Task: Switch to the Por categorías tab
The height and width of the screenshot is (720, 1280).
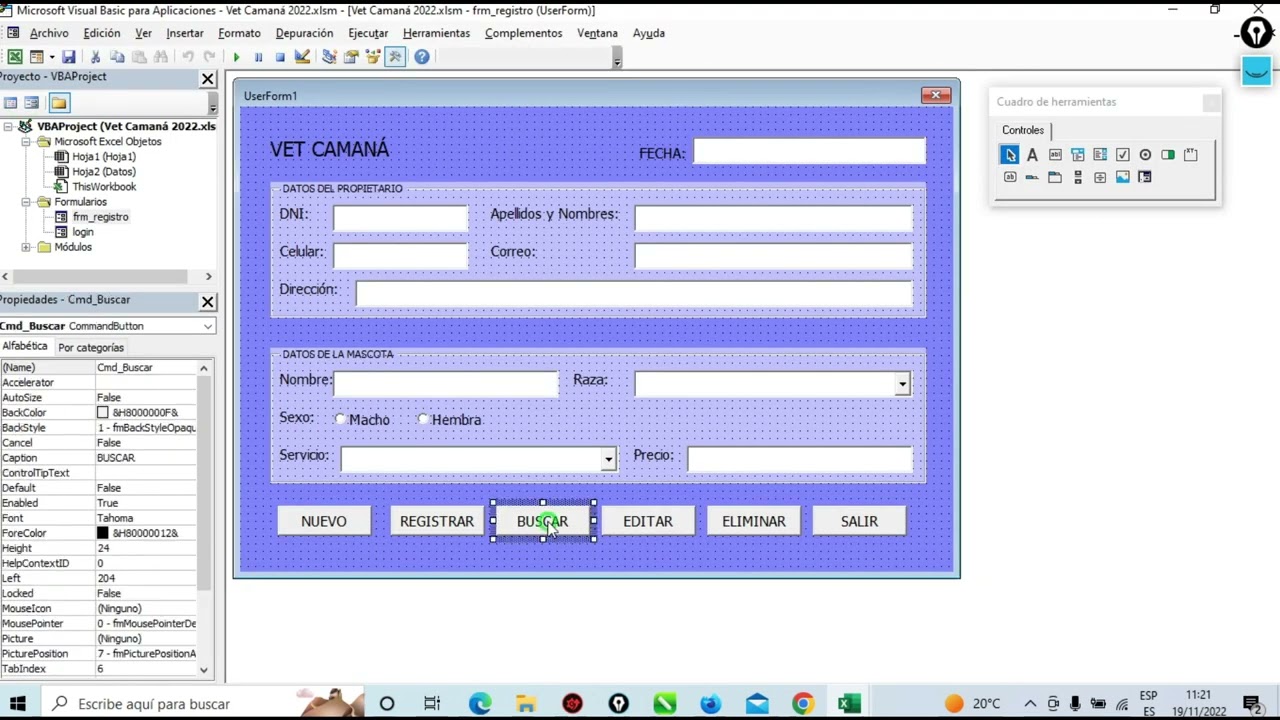Action: click(91, 347)
